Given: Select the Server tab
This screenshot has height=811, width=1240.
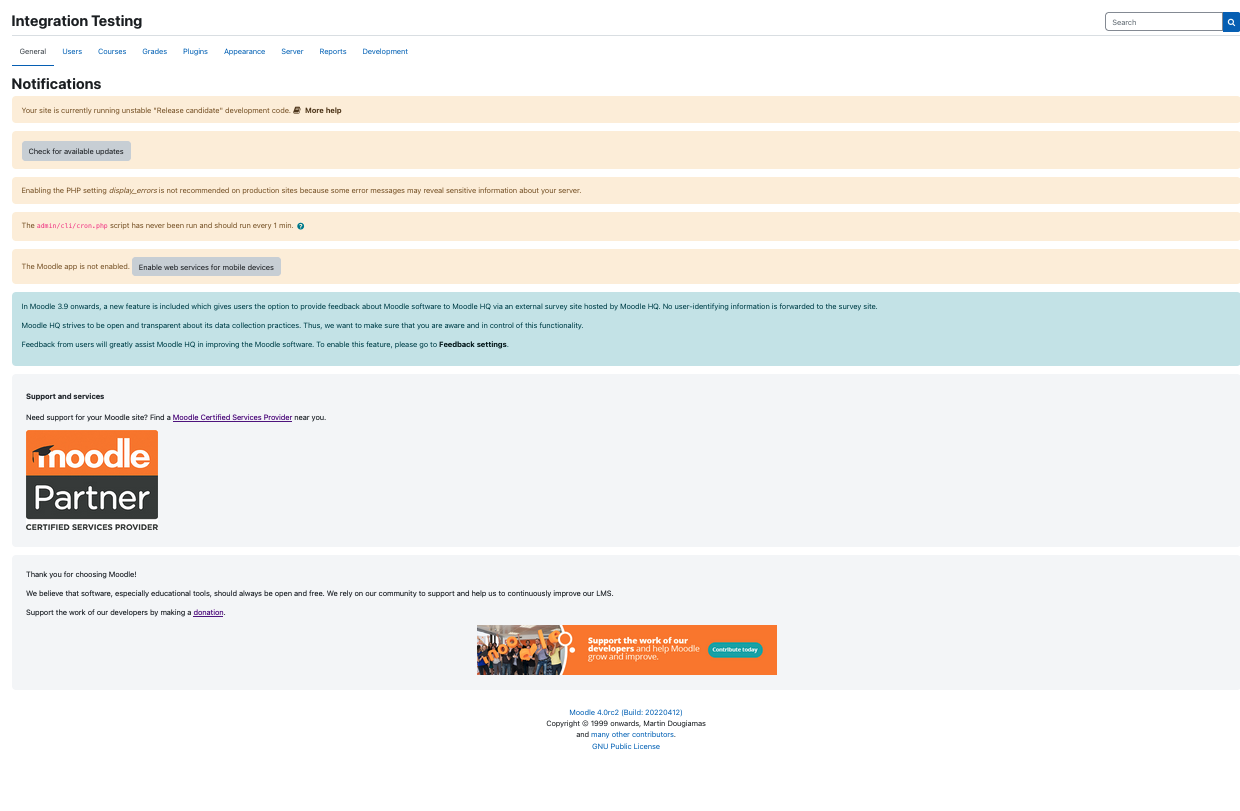Looking at the screenshot, I should pyautogui.click(x=292, y=51).
